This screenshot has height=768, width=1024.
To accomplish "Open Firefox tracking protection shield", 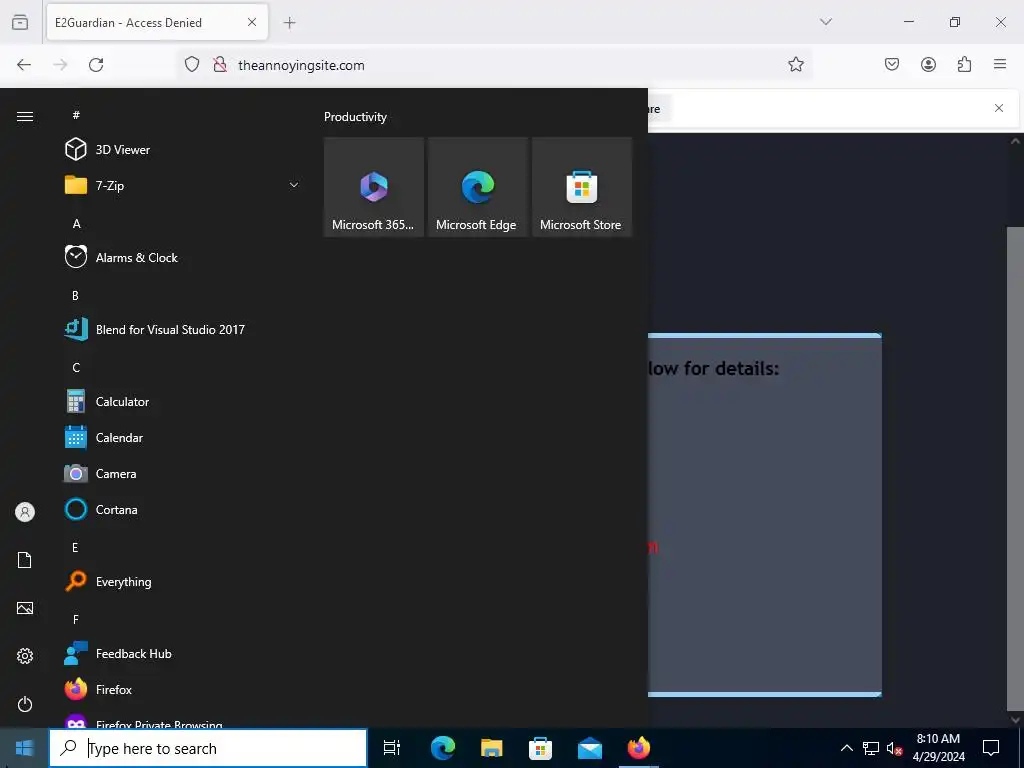I will [x=192, y=65].
